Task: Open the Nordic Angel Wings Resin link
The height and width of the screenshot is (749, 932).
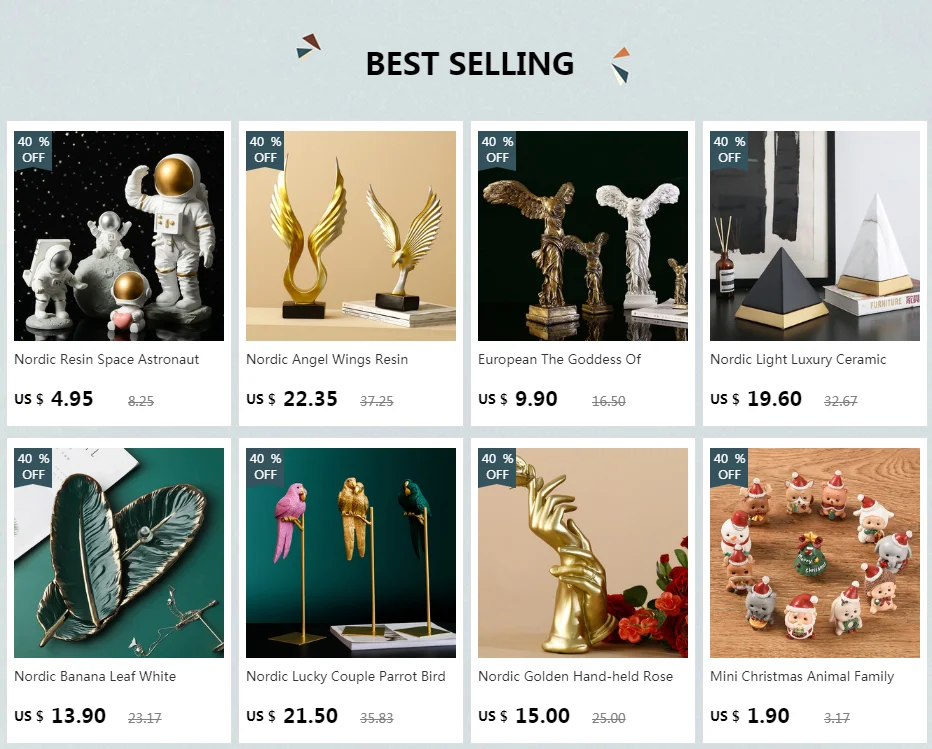Action: click(x=327, y=360)
